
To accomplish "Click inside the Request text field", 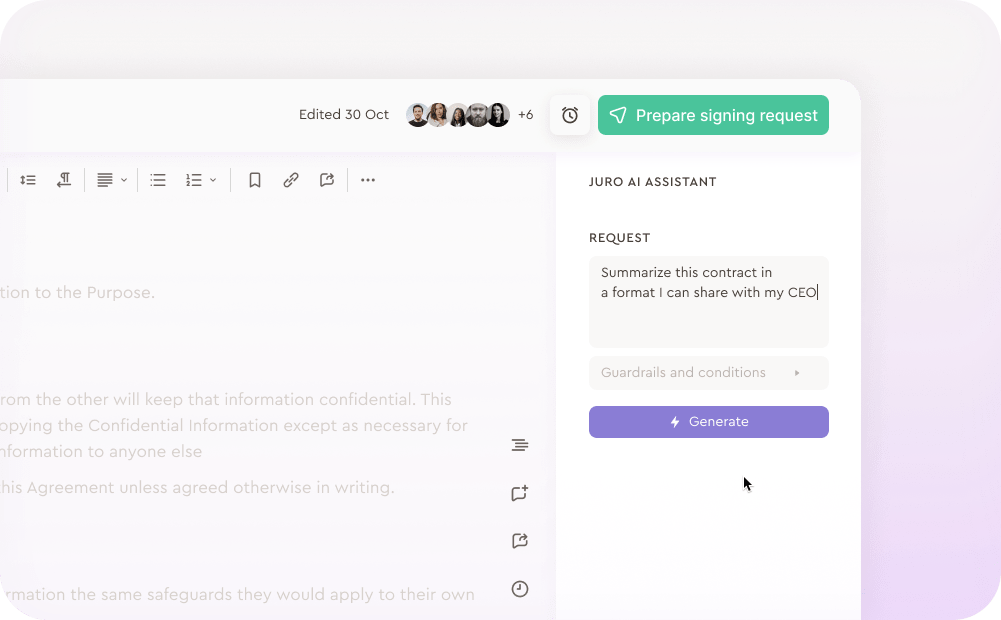I will (x=709, y=302).
